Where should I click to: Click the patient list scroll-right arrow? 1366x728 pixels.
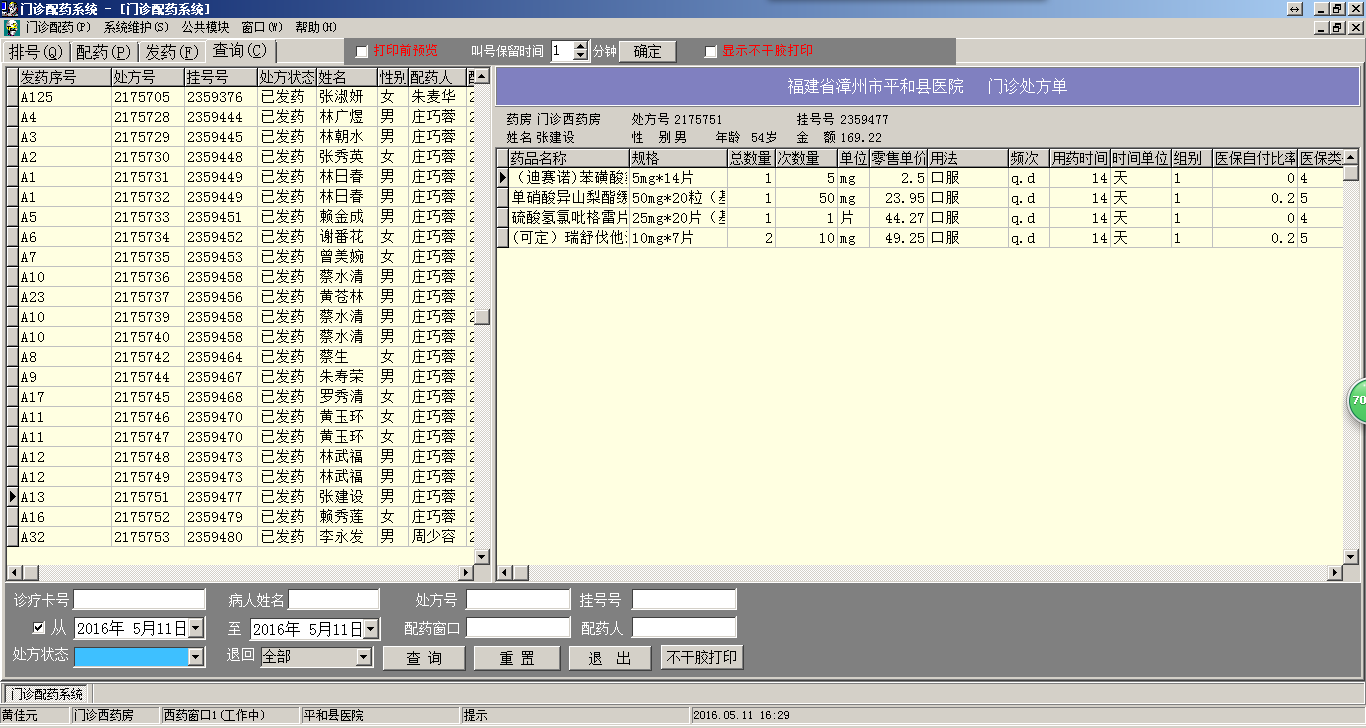click(x=466, y=572)
